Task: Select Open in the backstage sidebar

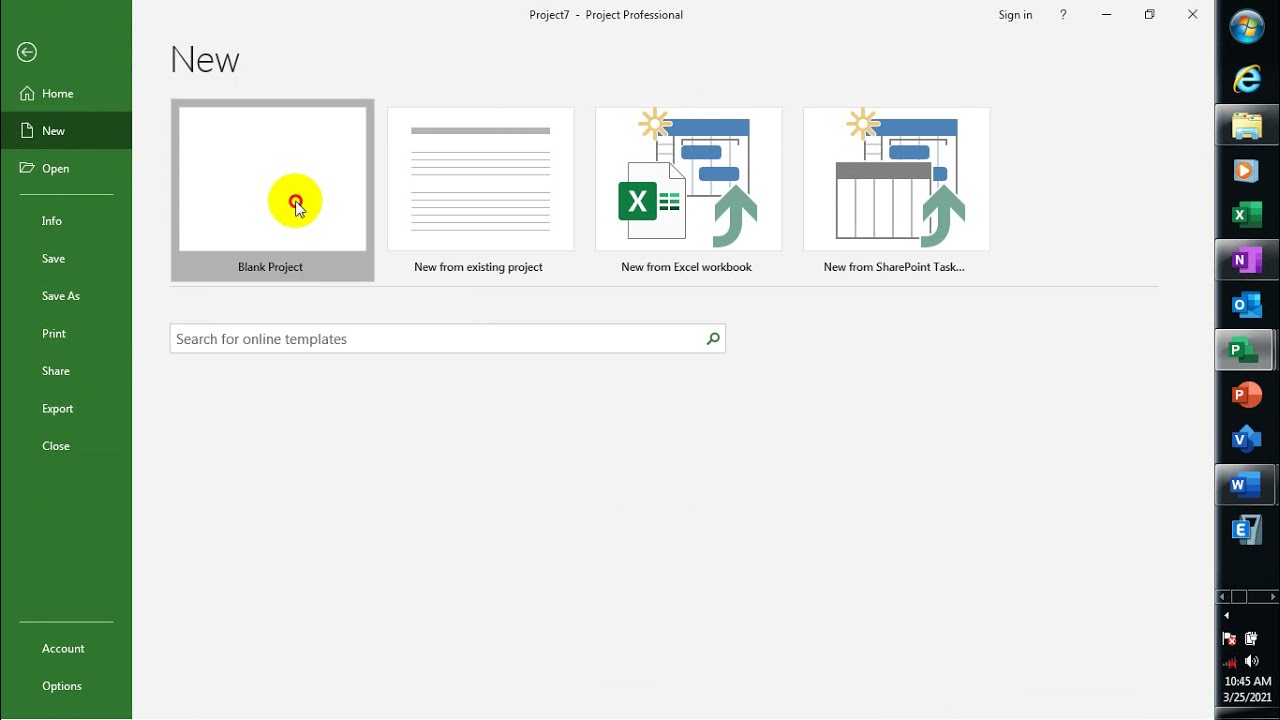Action: coord(66,168)
